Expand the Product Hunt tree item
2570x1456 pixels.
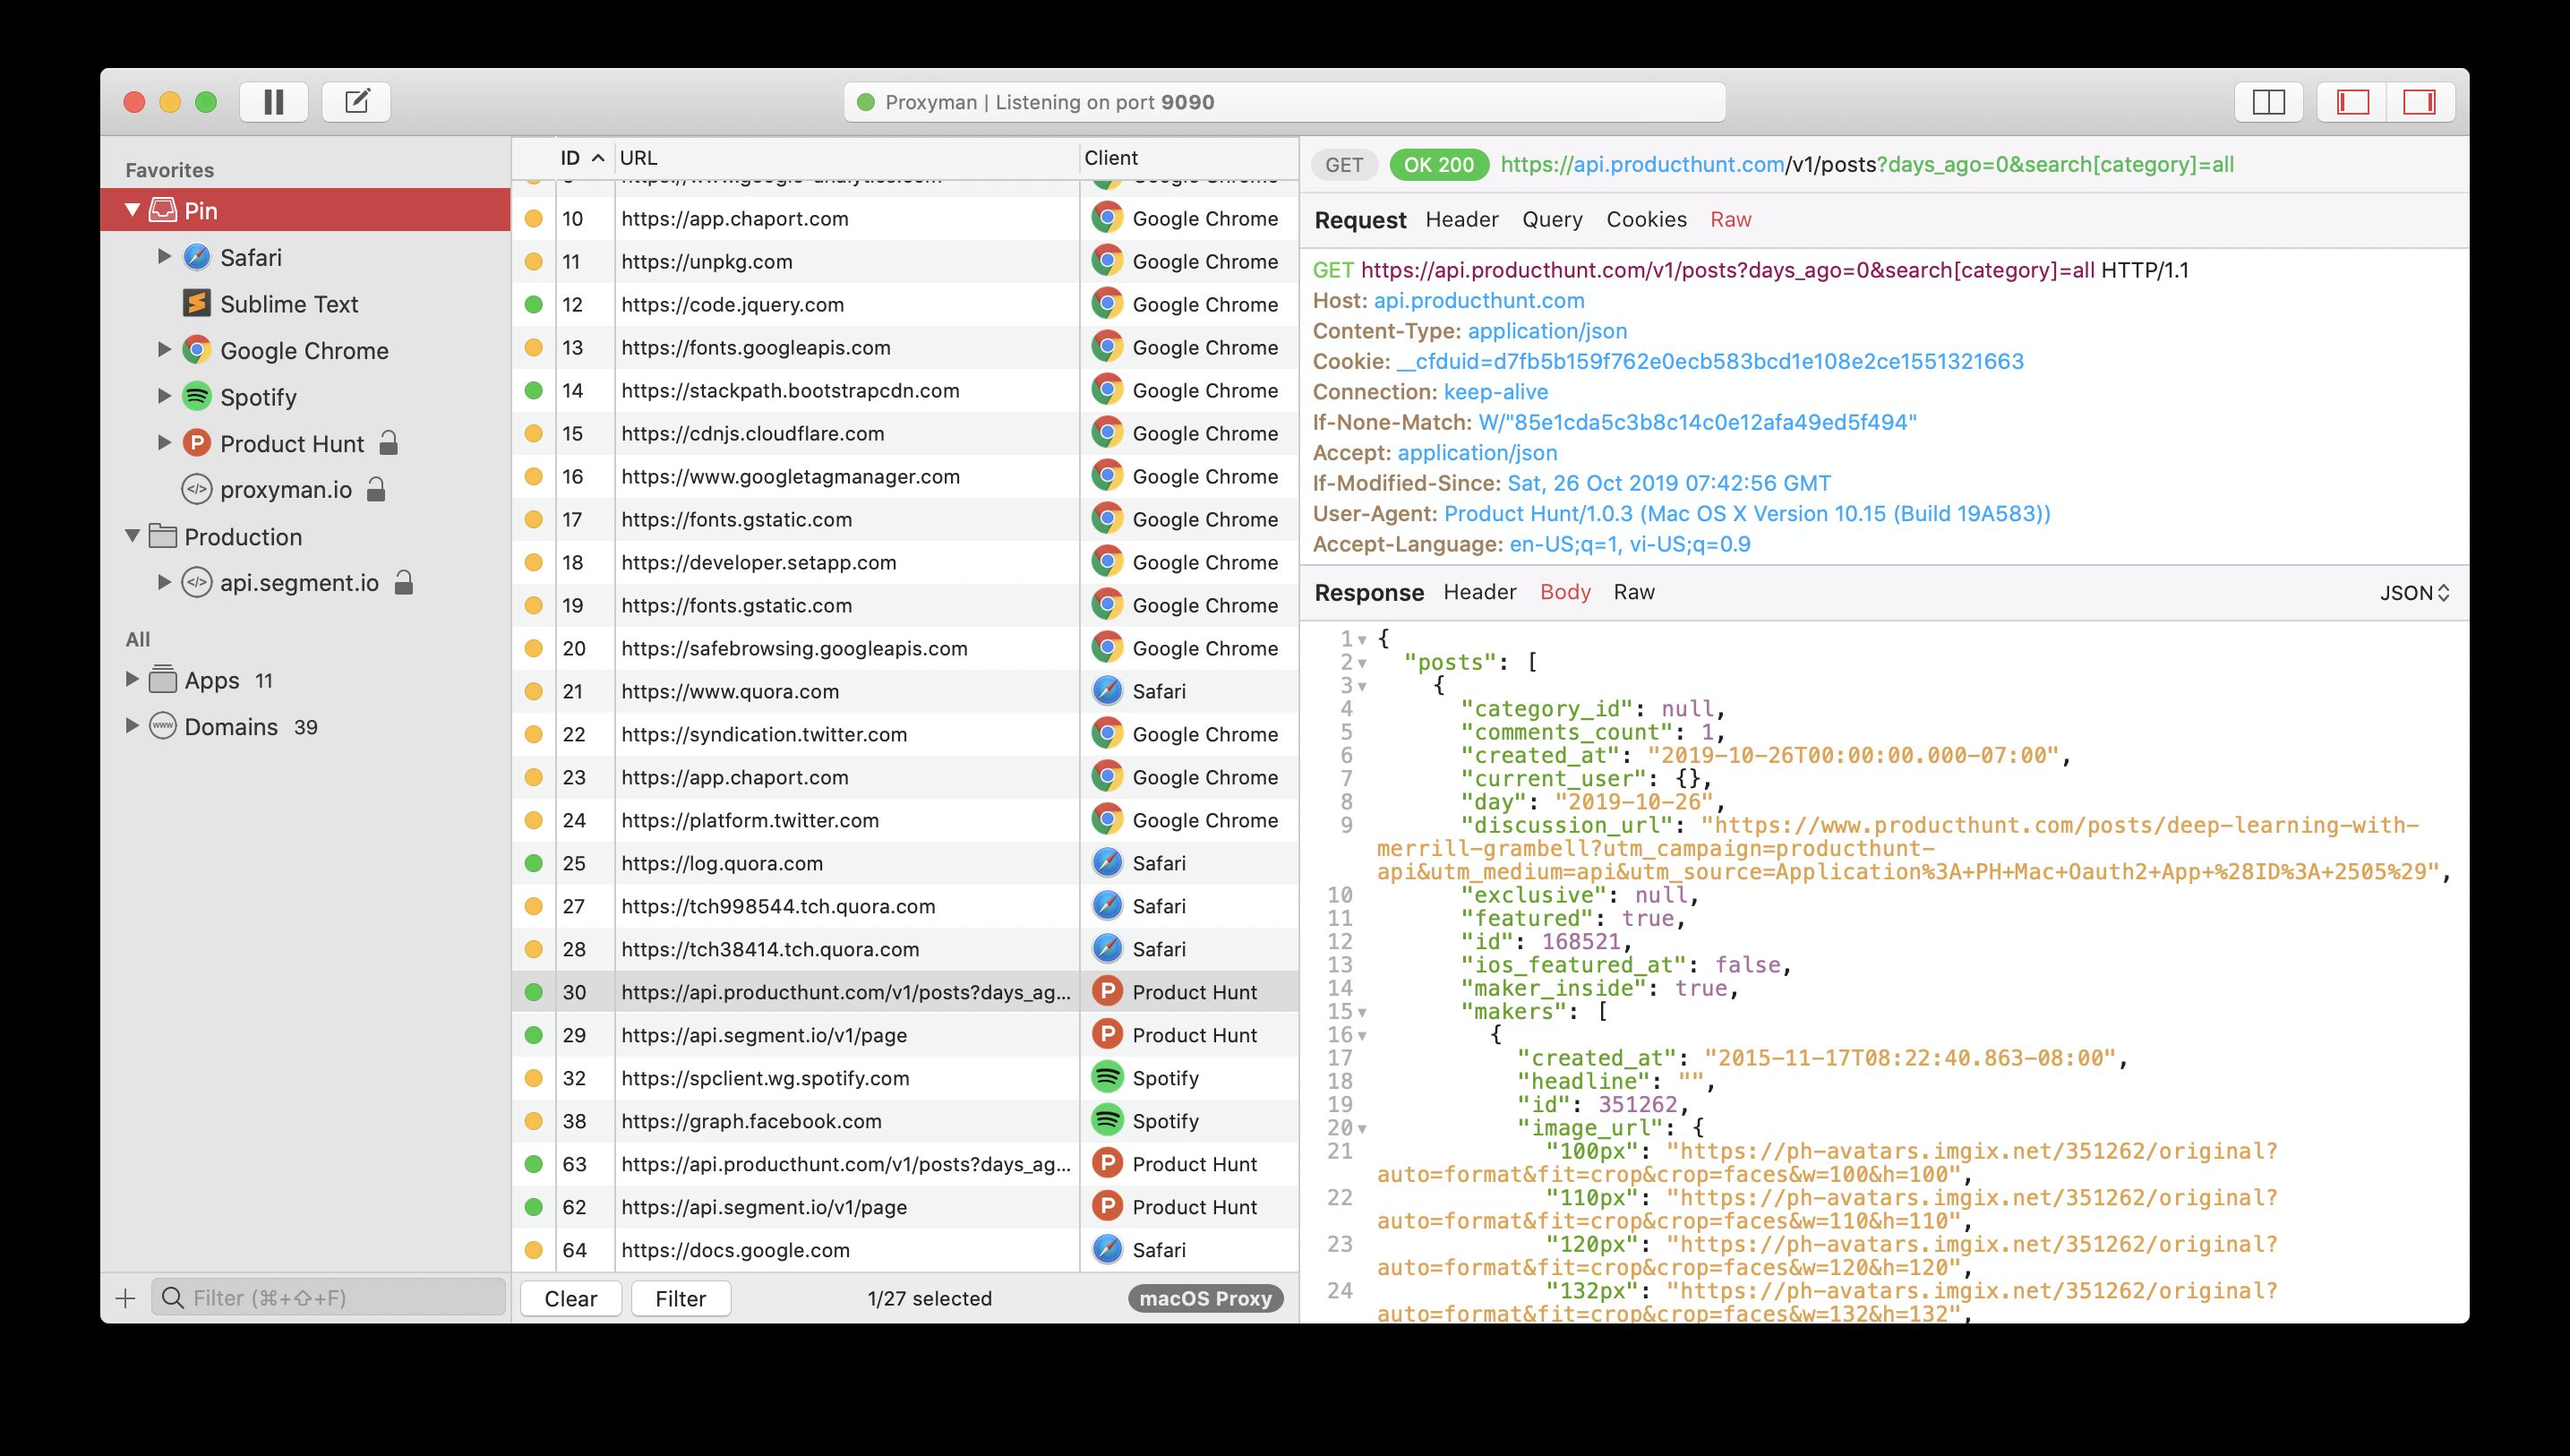pyautogui.click(x=165, y=443)
